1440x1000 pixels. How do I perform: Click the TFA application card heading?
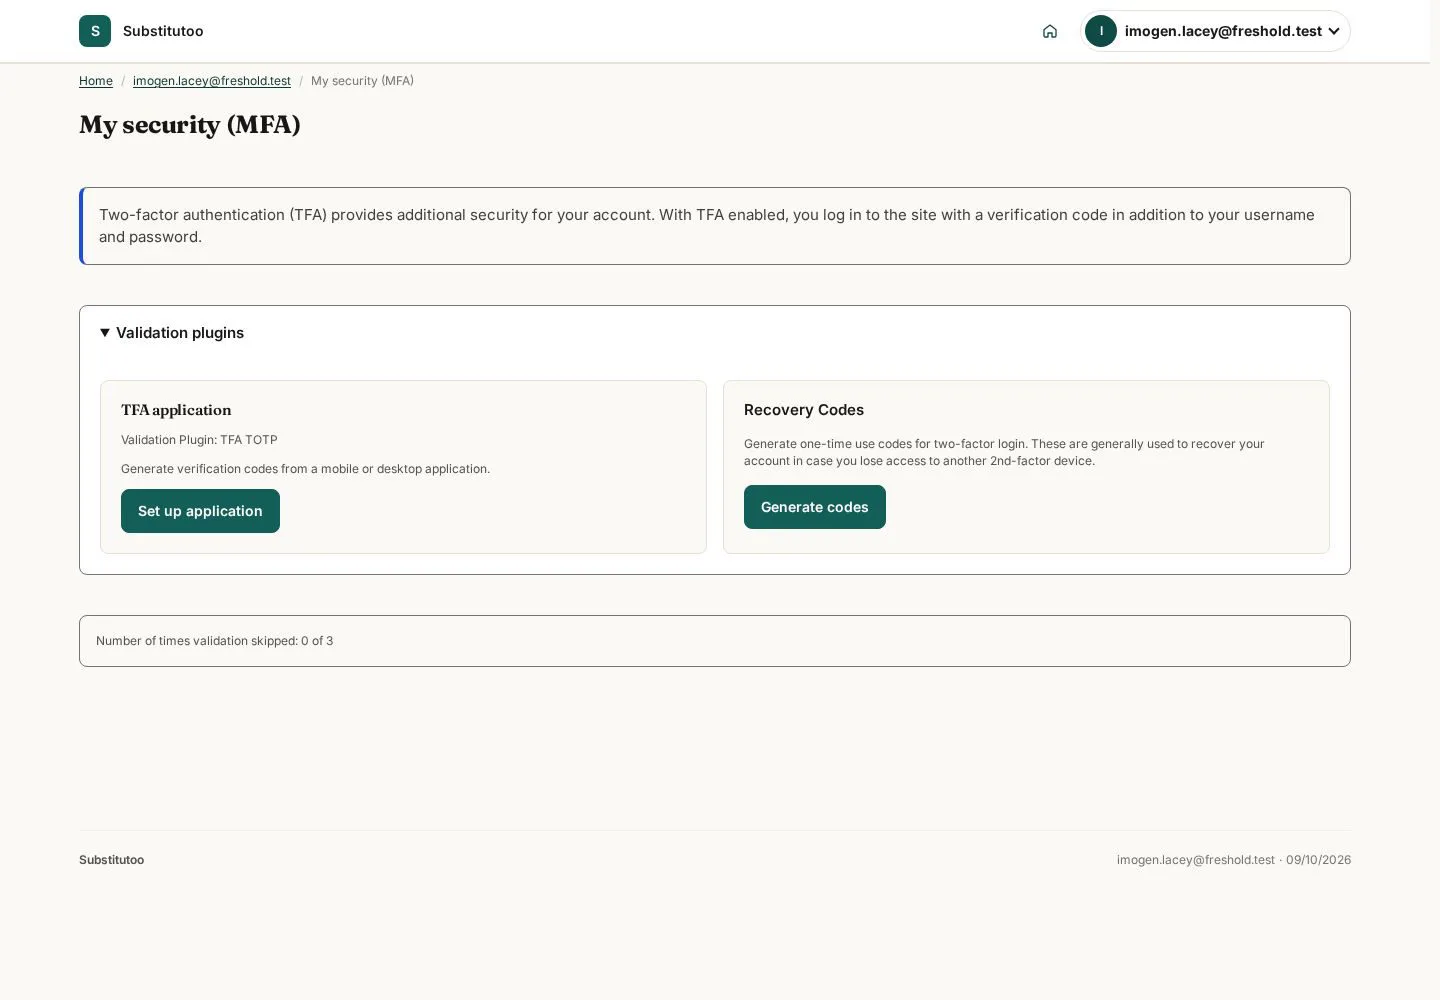(176, 410)
